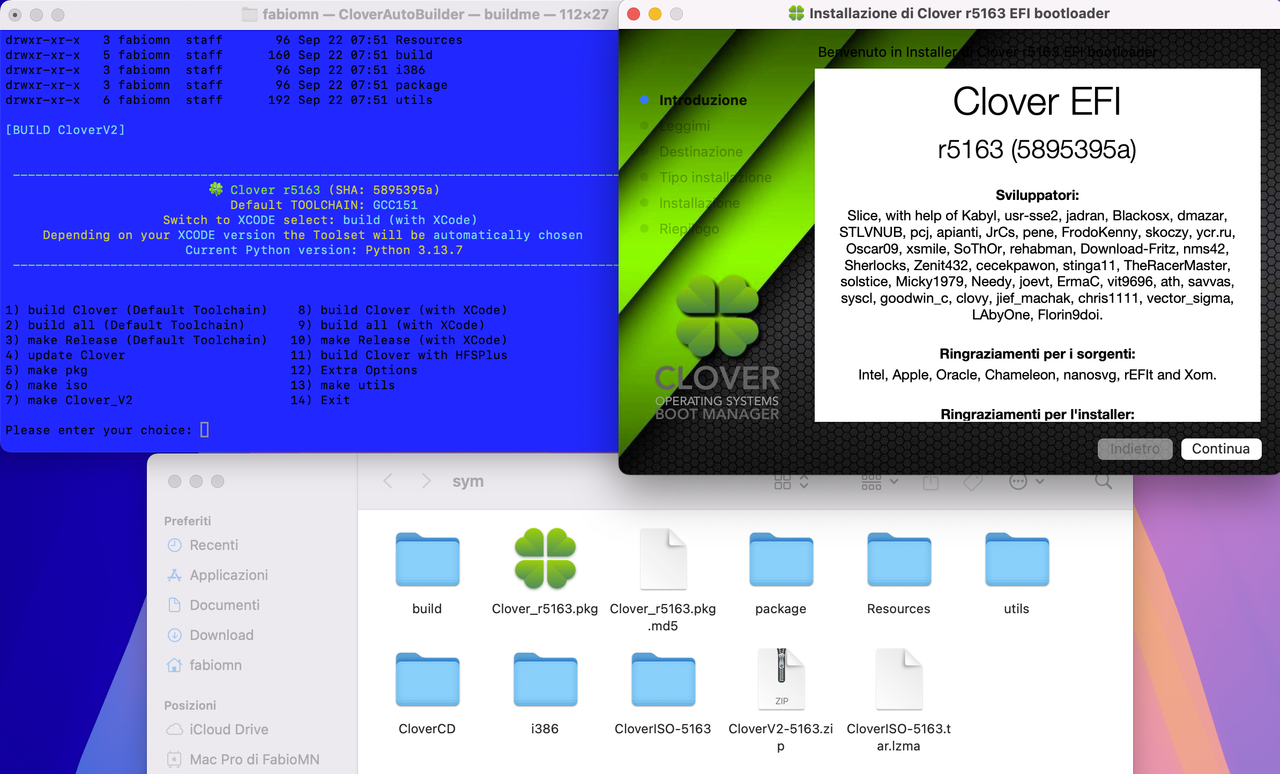Open the build folder in Finder
The height and width of the screenshot is (774, 1280).
[x=427, y=560]
